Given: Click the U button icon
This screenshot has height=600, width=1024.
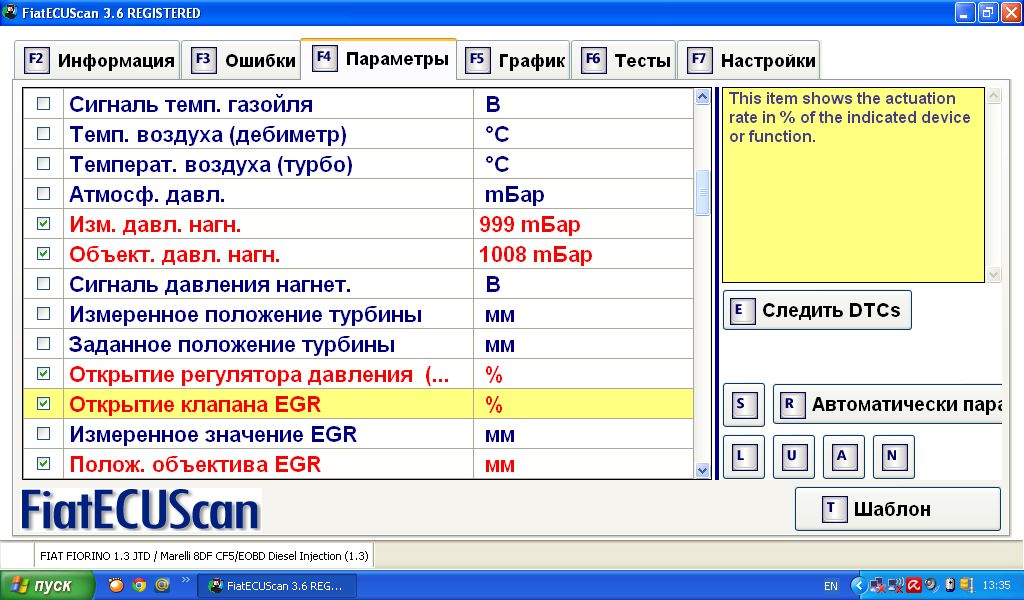Looking at the screenshot, I should (793, 457).
